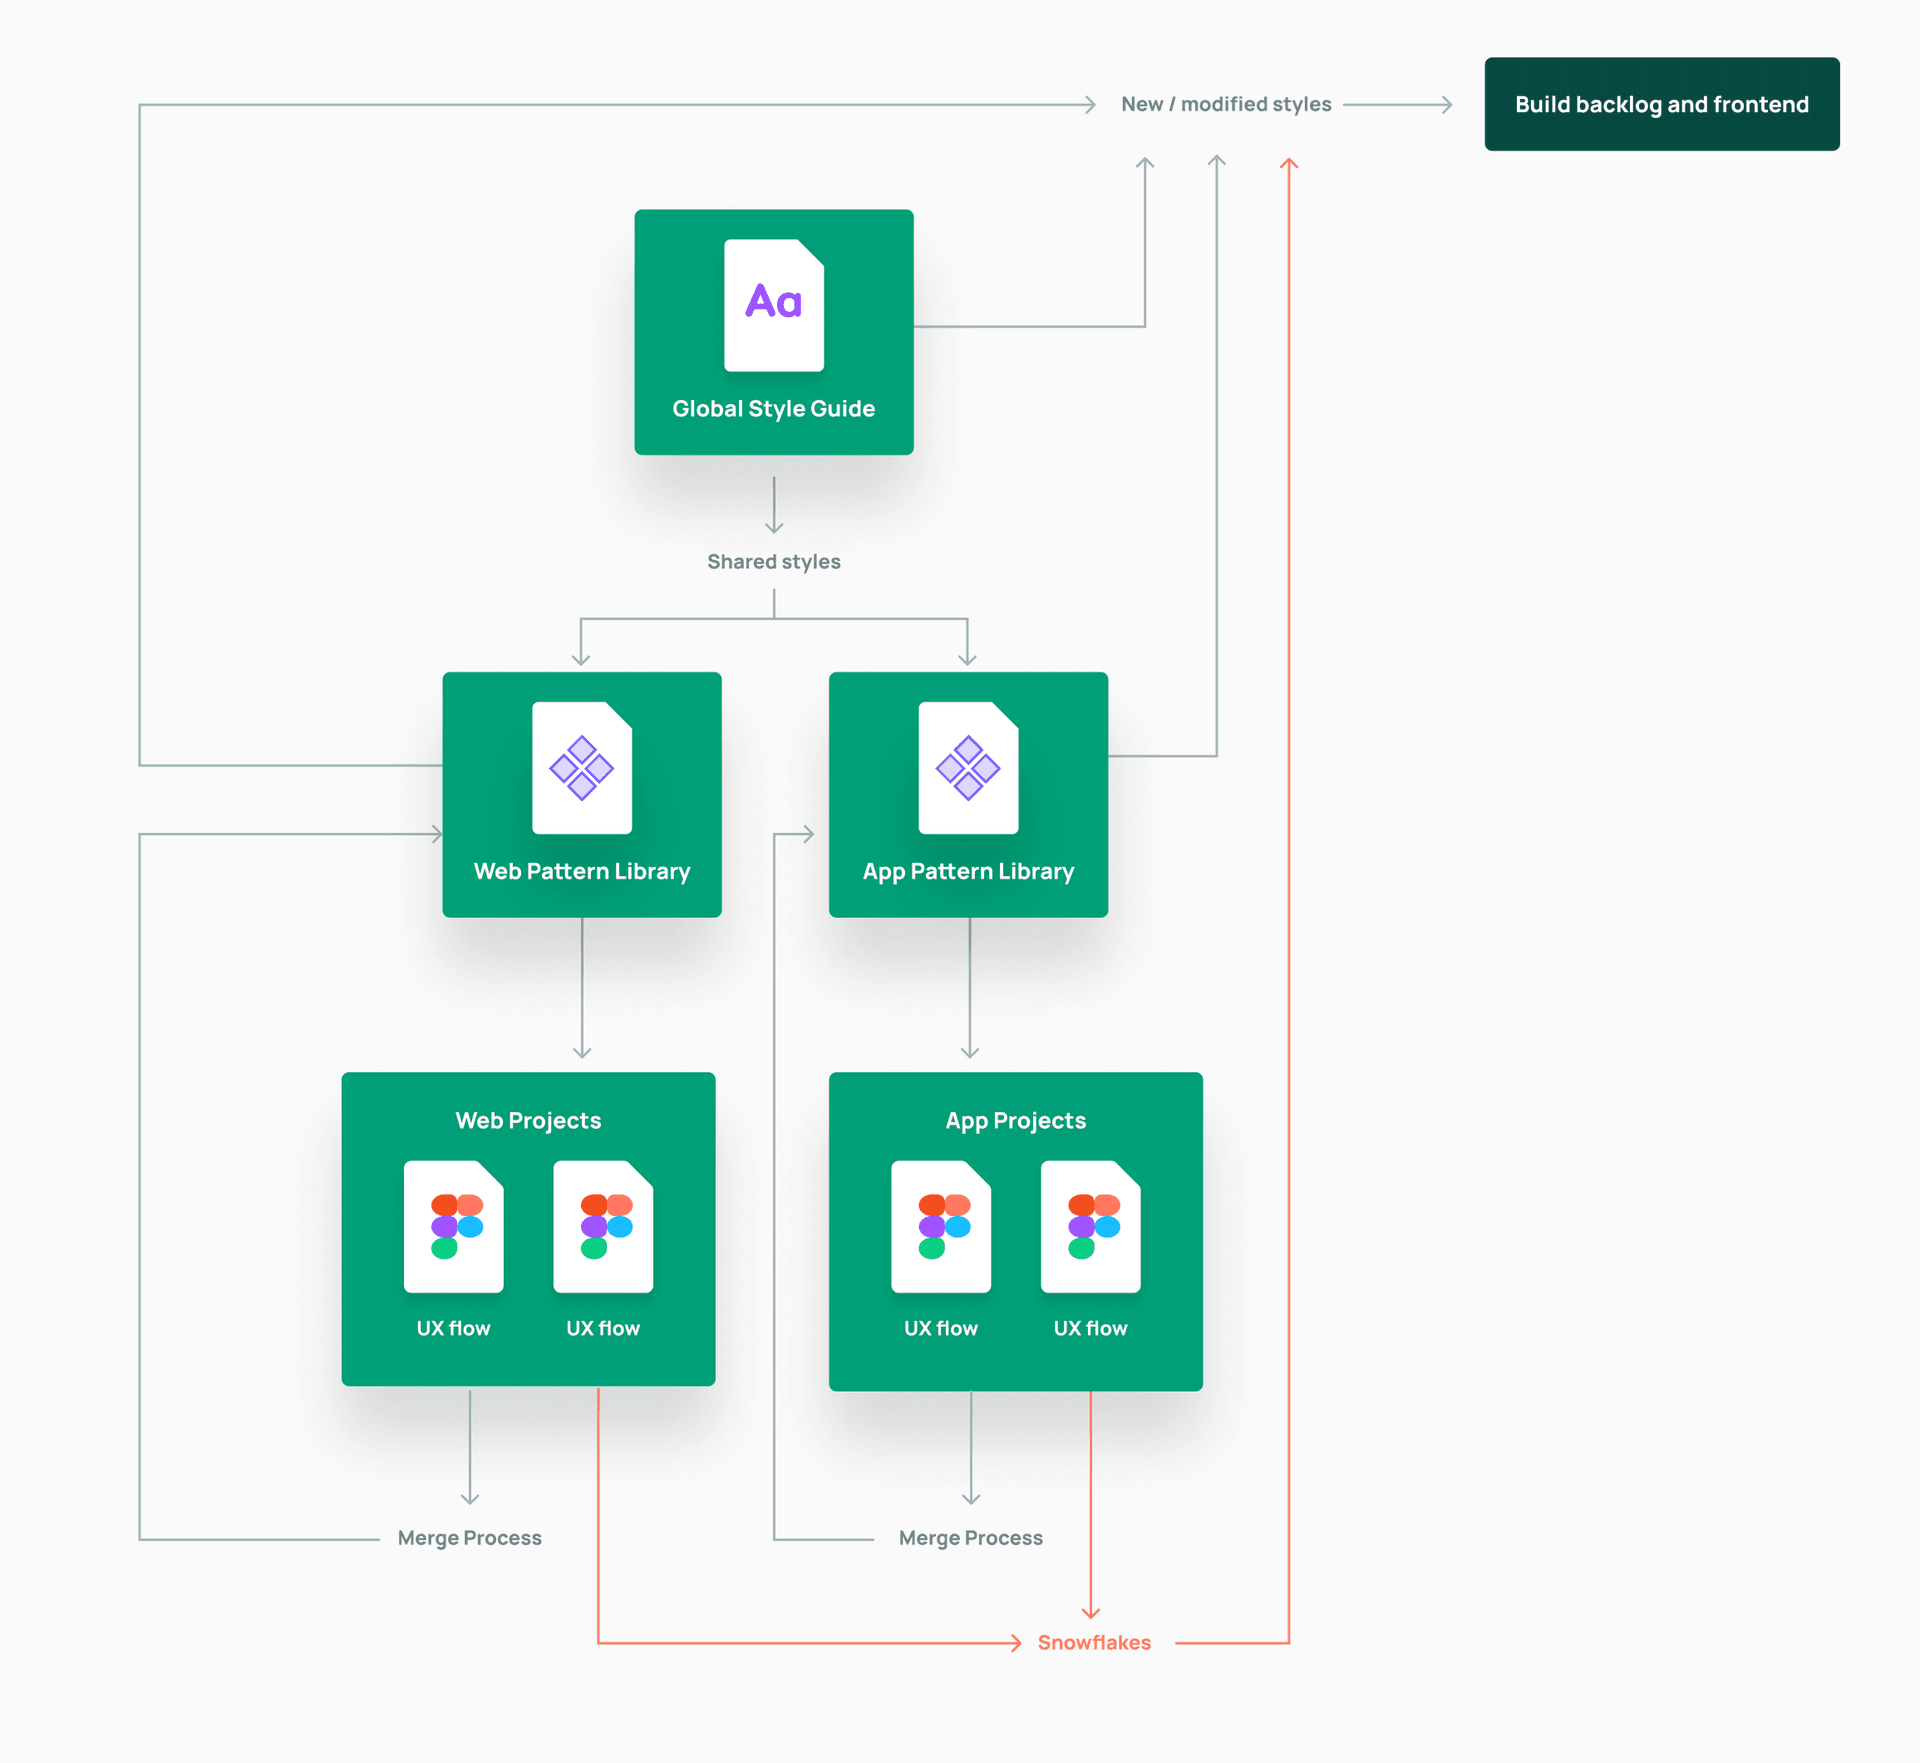Open the Web Pattern Library node
1920x1763 pixels.
[581, 795]
